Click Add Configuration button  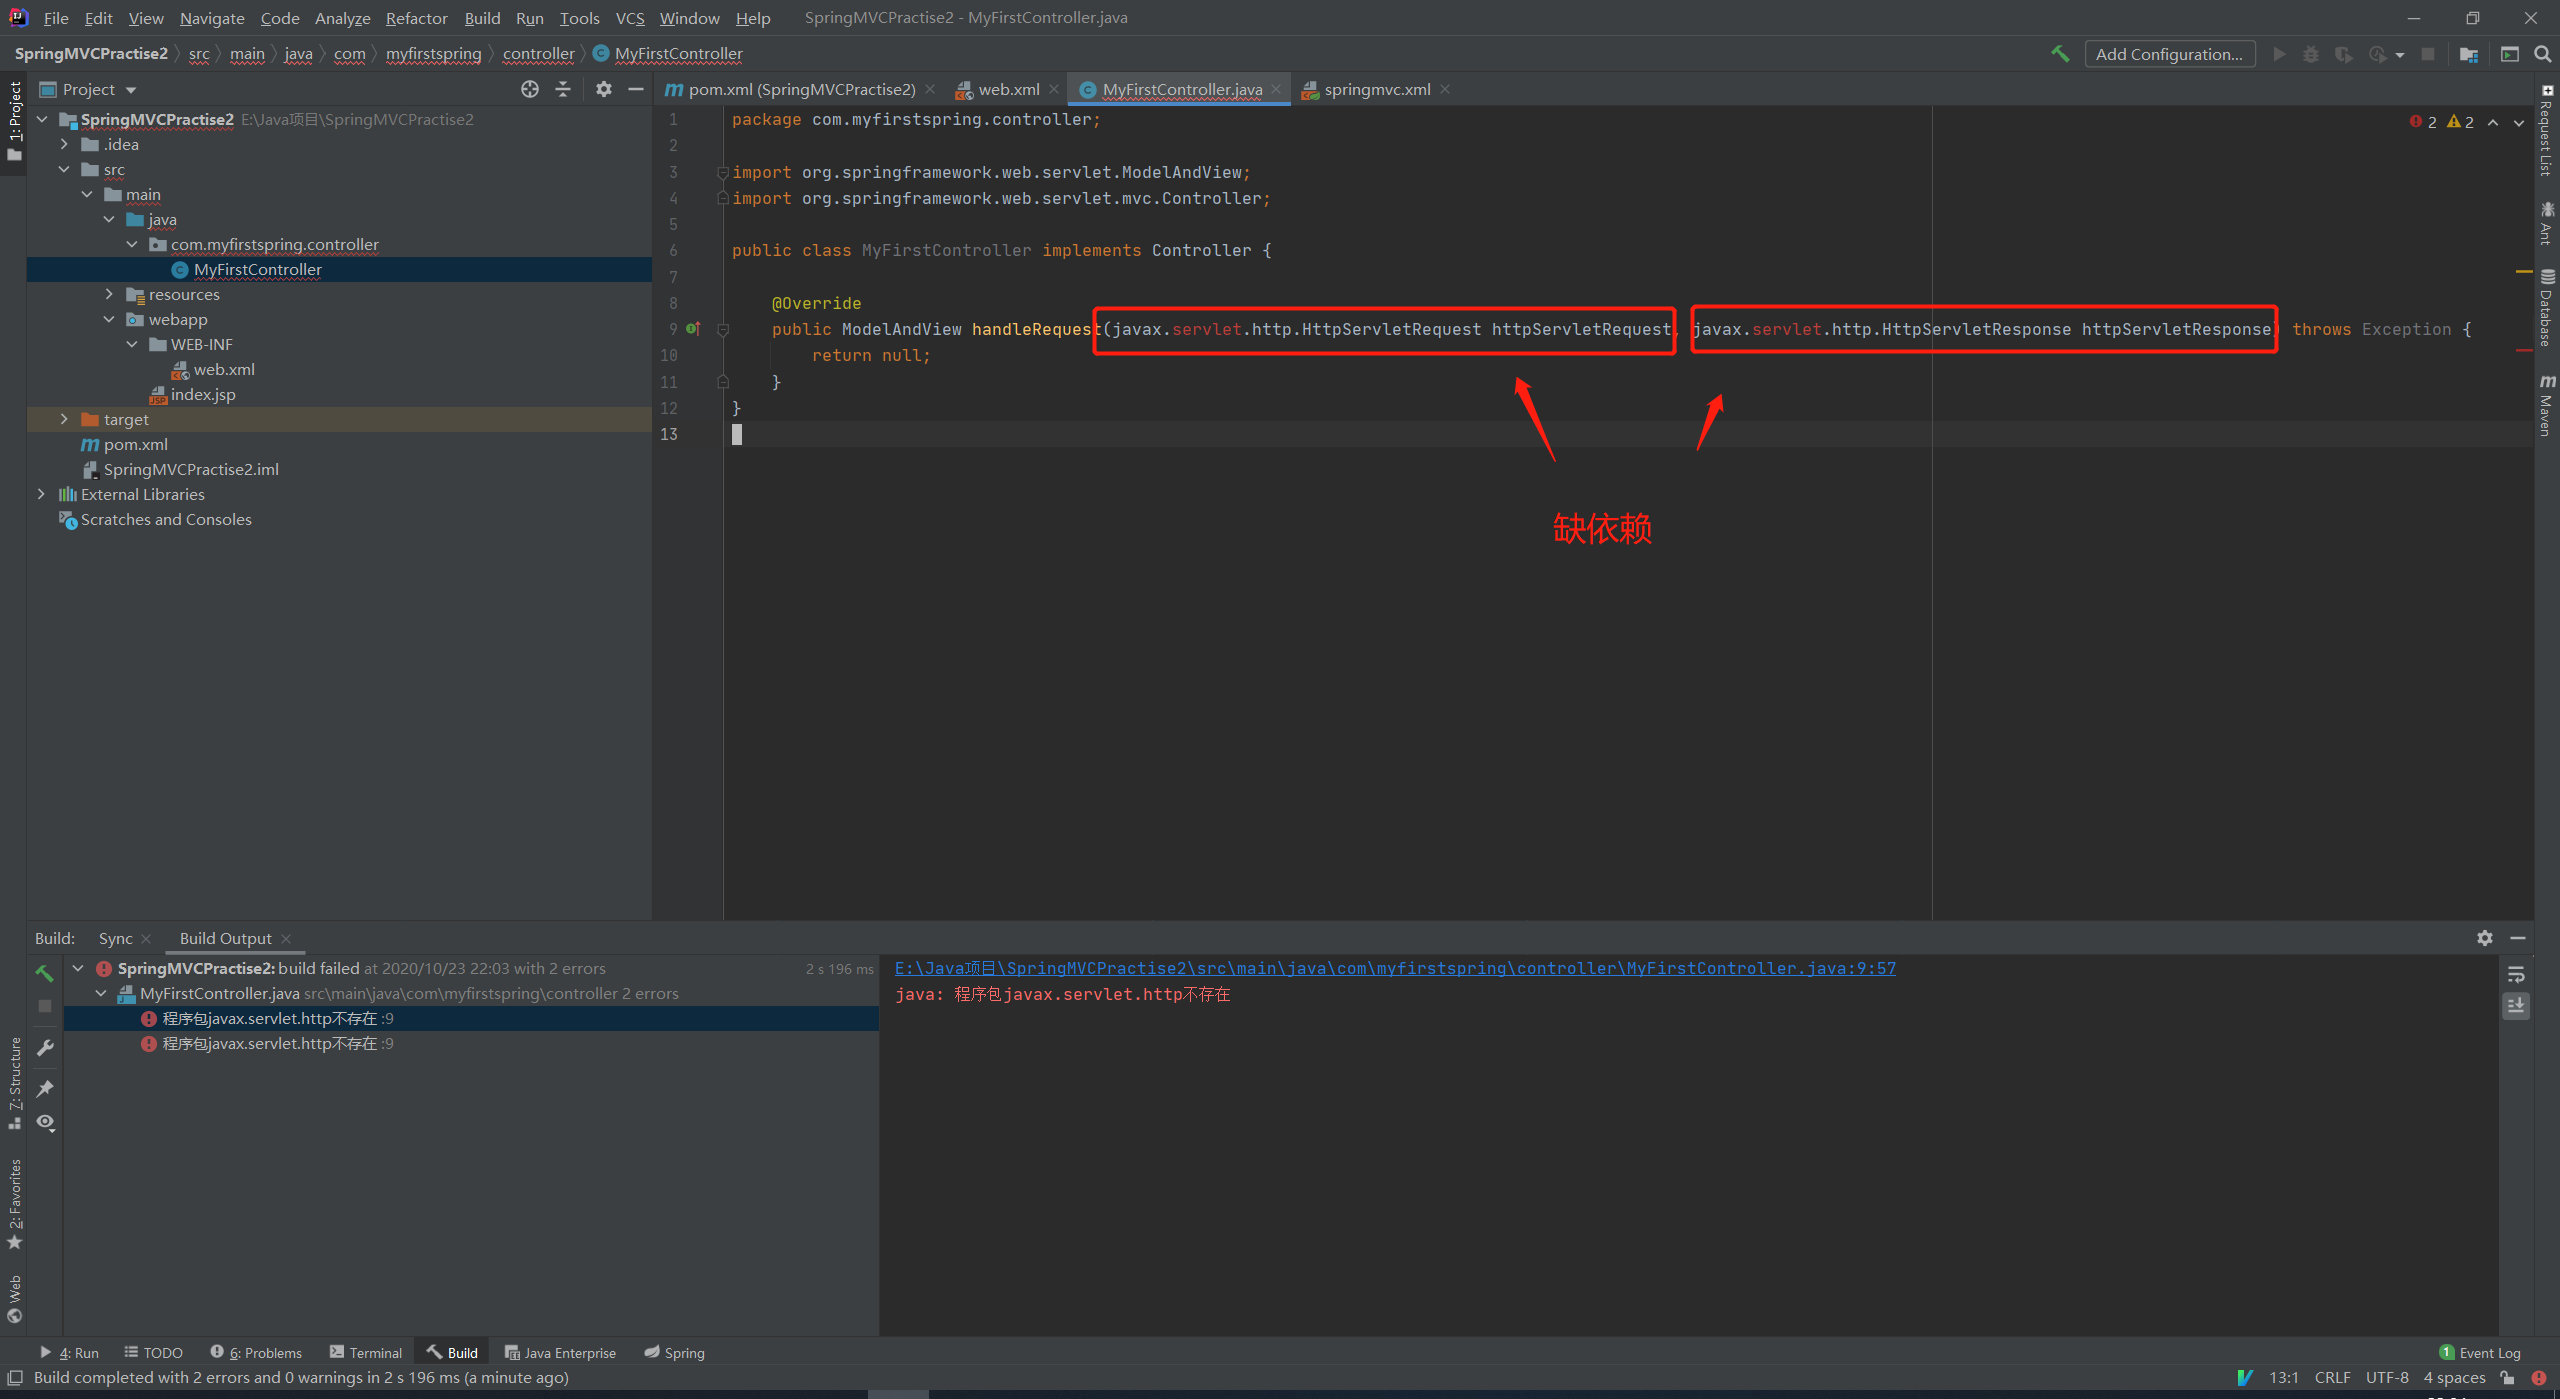pos(2169,54)
